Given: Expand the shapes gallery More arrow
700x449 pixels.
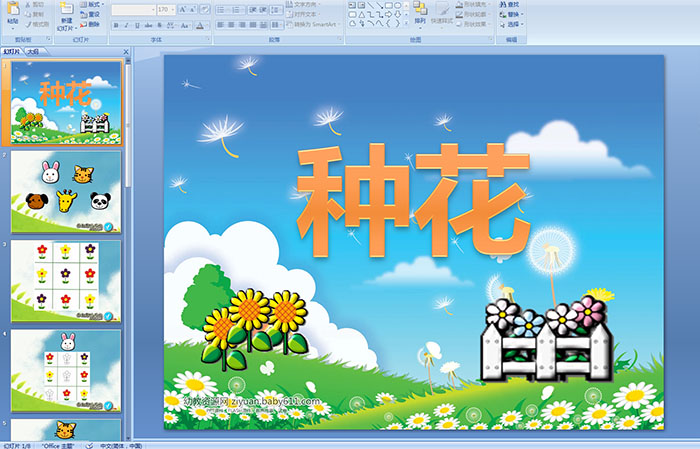Looking at the screenshot, I should [x=406, y=22].
